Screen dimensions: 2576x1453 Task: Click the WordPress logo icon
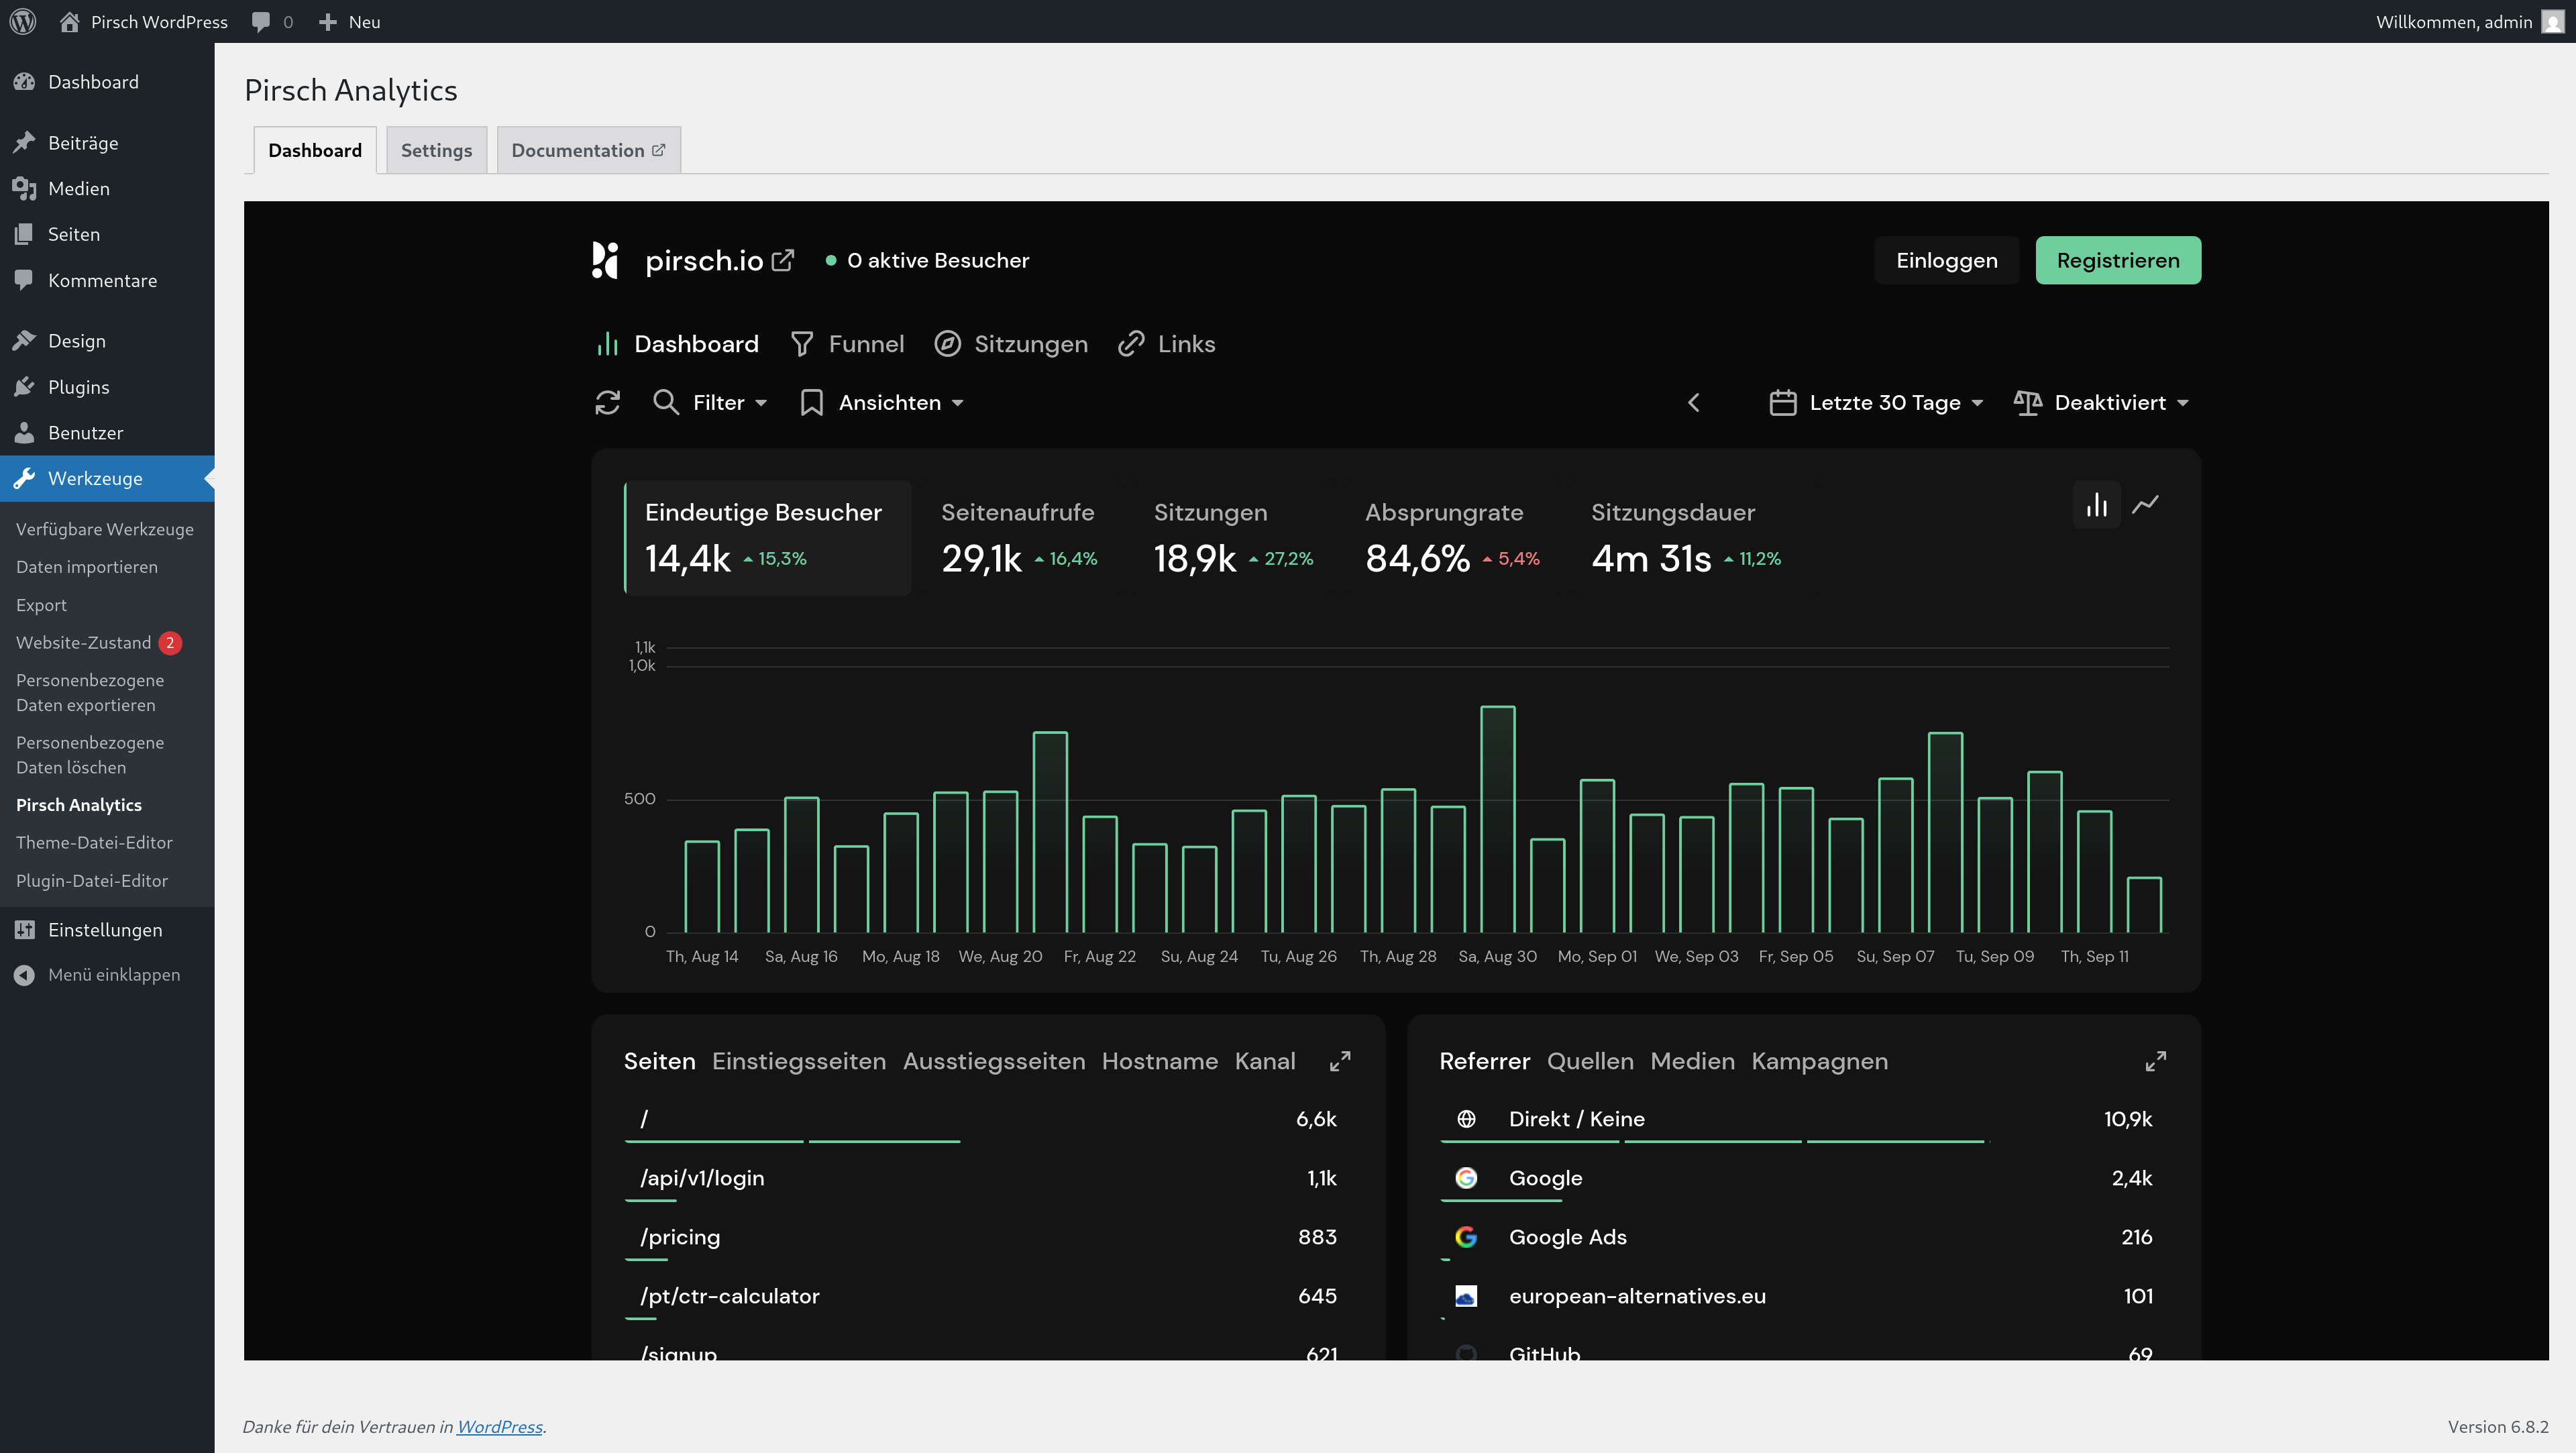click(22, 21)
